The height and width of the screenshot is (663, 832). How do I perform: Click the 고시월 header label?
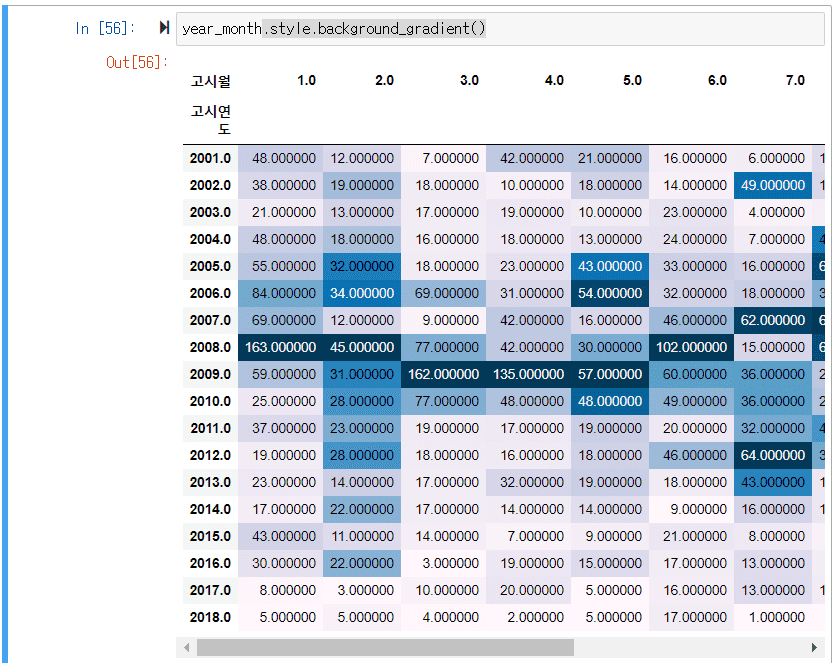pyautogui.click(x=211, y=81)
